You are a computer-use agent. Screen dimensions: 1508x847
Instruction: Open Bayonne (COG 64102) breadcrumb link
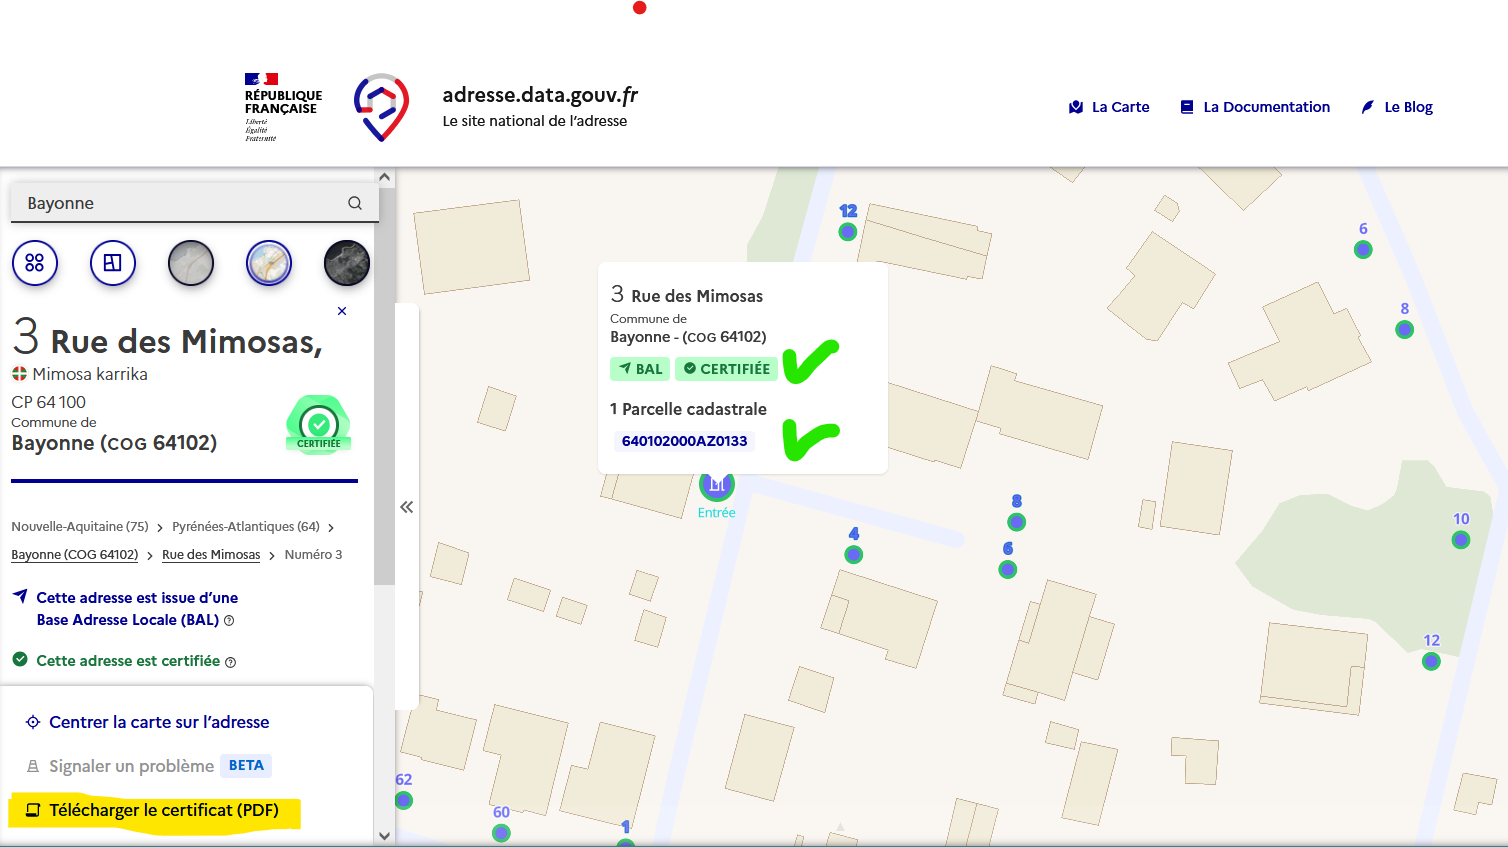(x=75, y=554)
